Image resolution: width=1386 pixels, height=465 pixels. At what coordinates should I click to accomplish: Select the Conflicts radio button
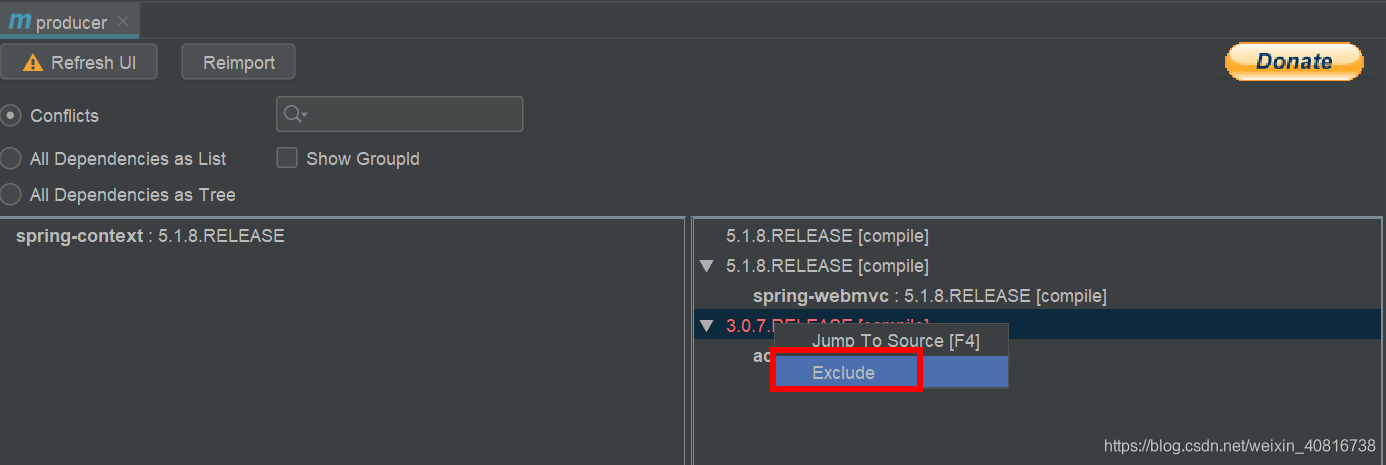[x=11, y=116]
